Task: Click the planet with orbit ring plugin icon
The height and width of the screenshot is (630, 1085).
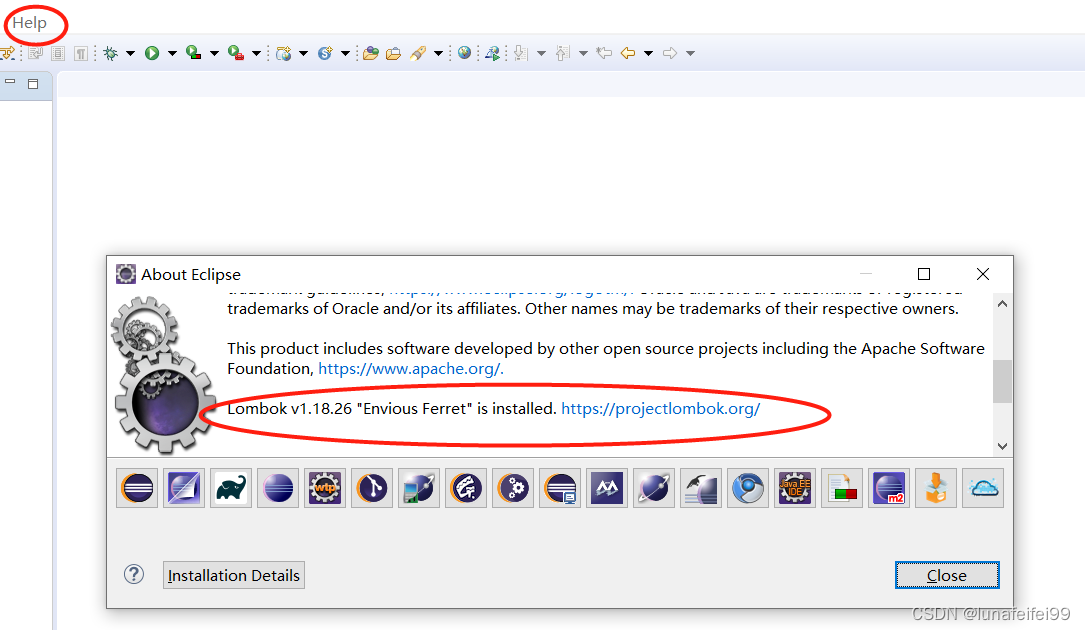Action: click(x=654, y=488)
